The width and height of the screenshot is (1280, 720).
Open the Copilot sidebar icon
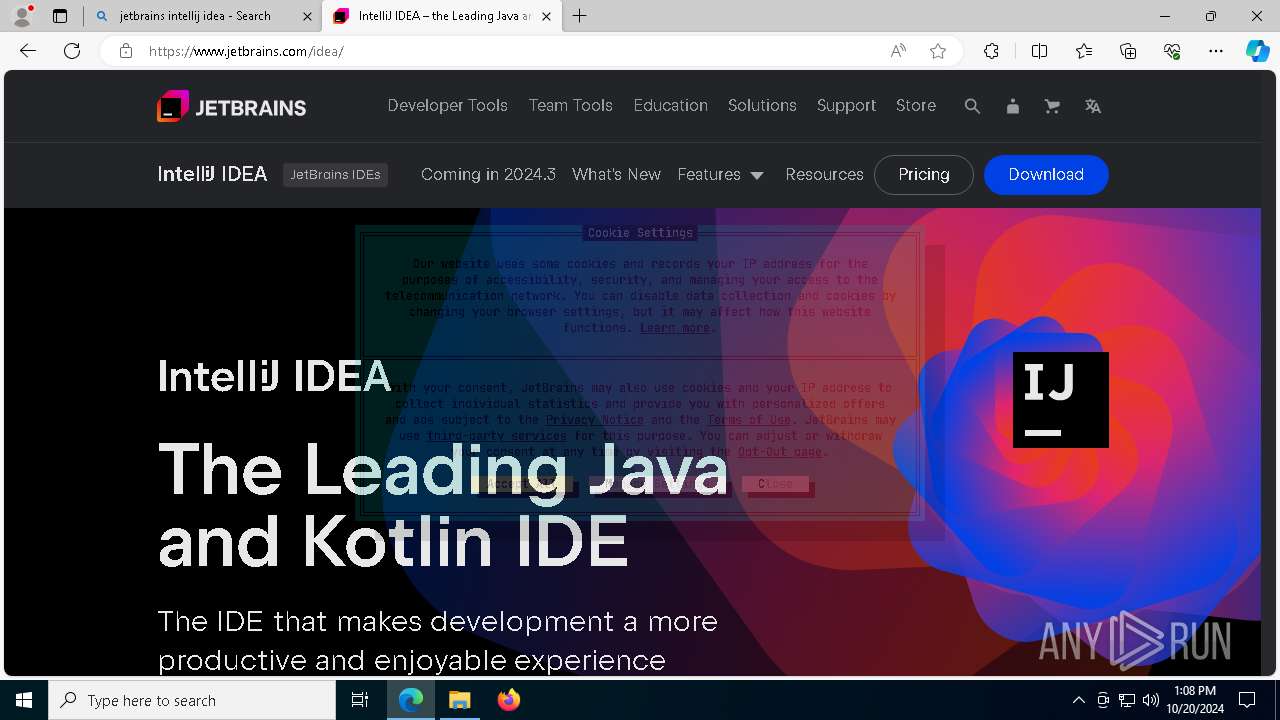pos(1257,51)
